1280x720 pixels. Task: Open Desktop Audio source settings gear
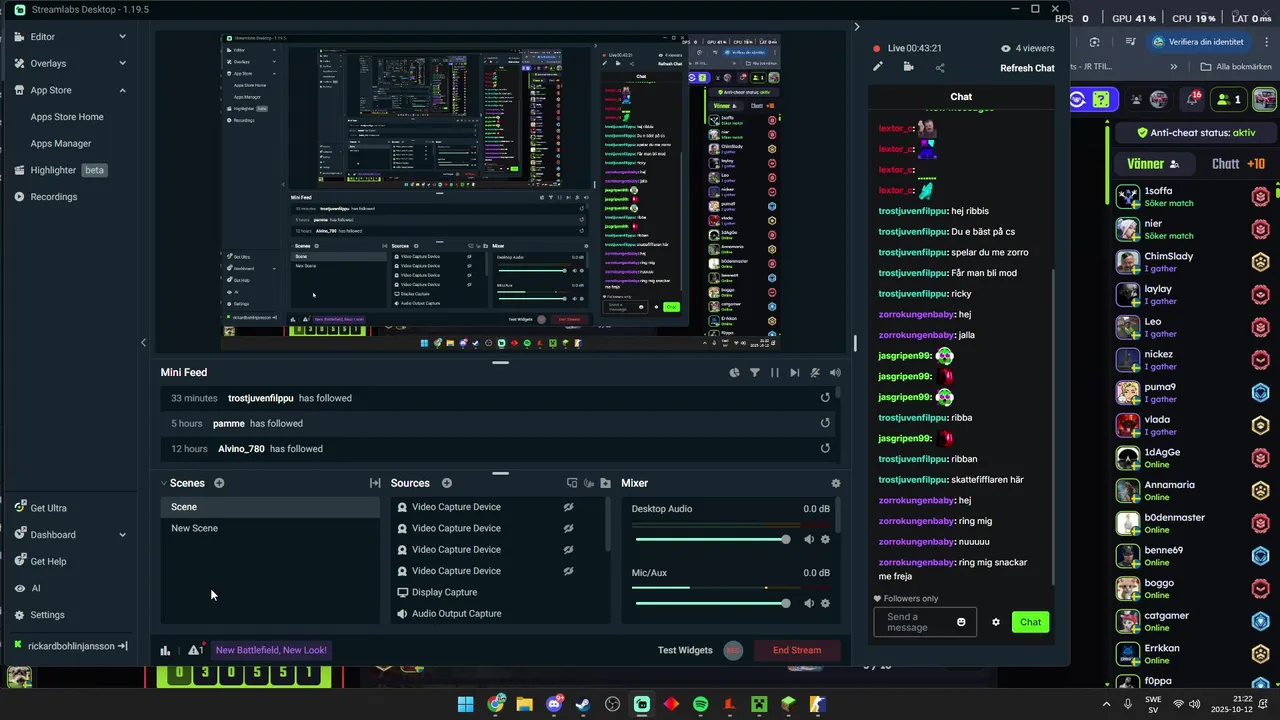825,540
